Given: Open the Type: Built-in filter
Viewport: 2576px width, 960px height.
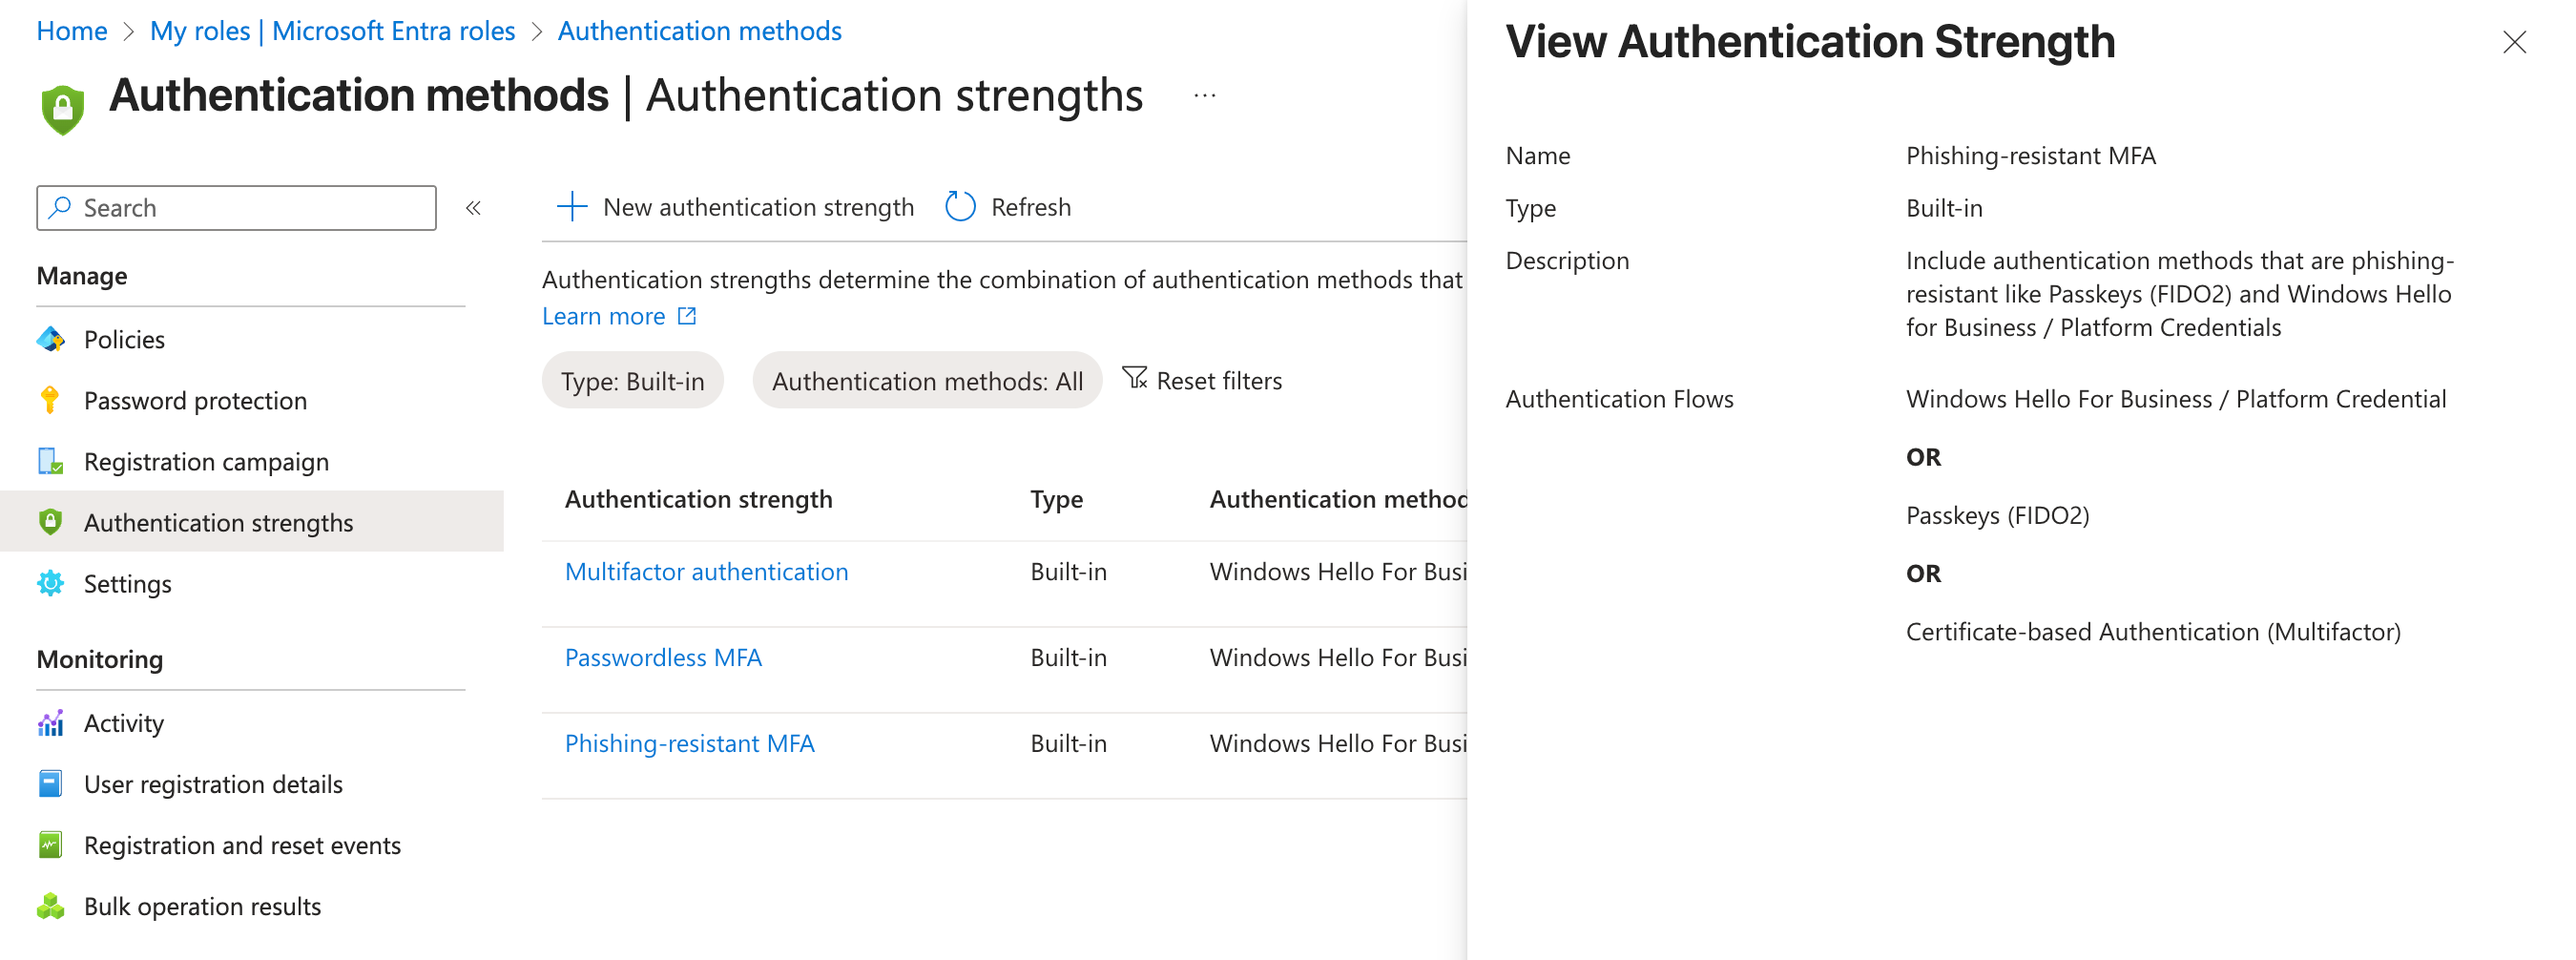Looking at the screenshot, I should point(632,381).
